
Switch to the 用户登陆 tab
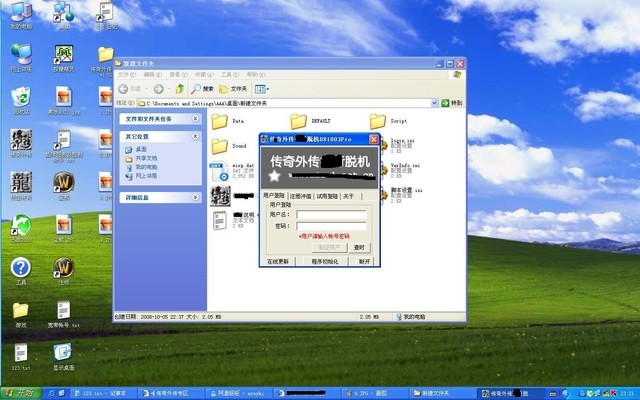point(273,196)
